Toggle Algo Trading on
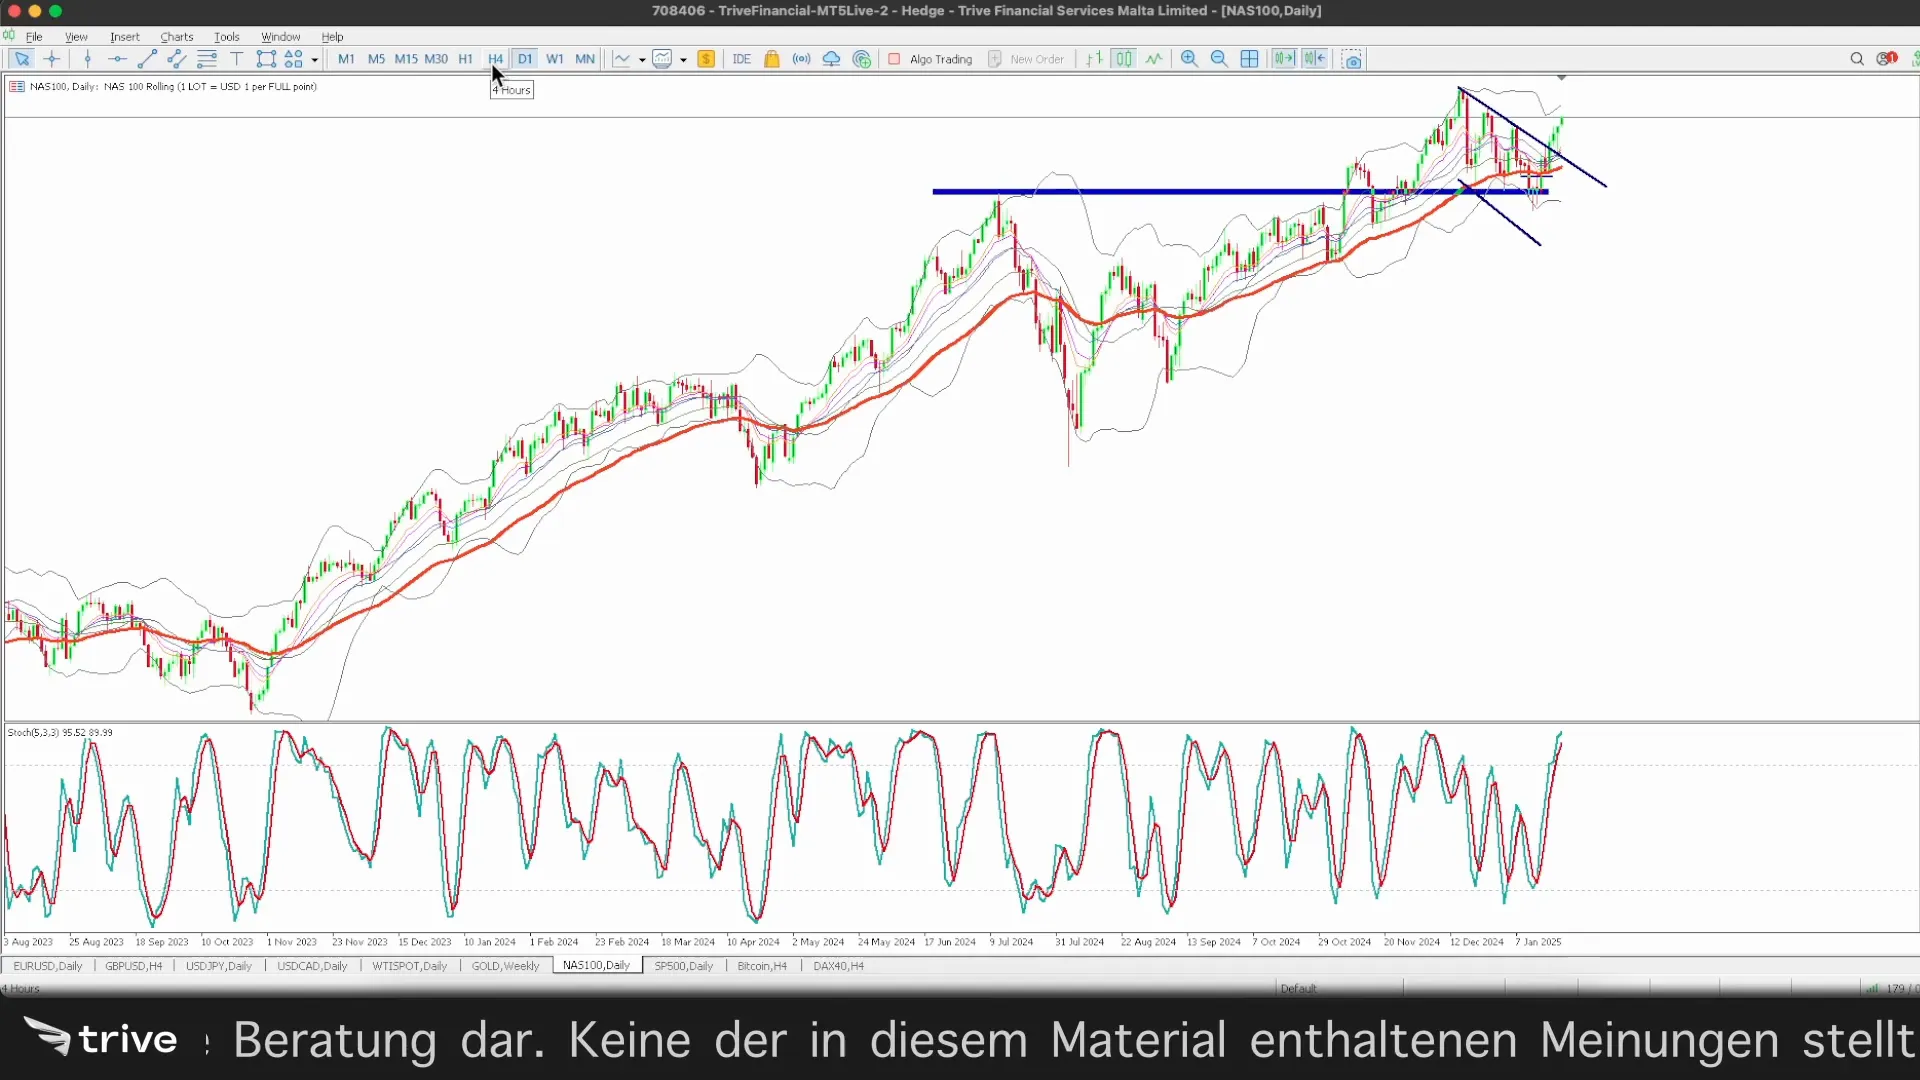 pos(930,59)
